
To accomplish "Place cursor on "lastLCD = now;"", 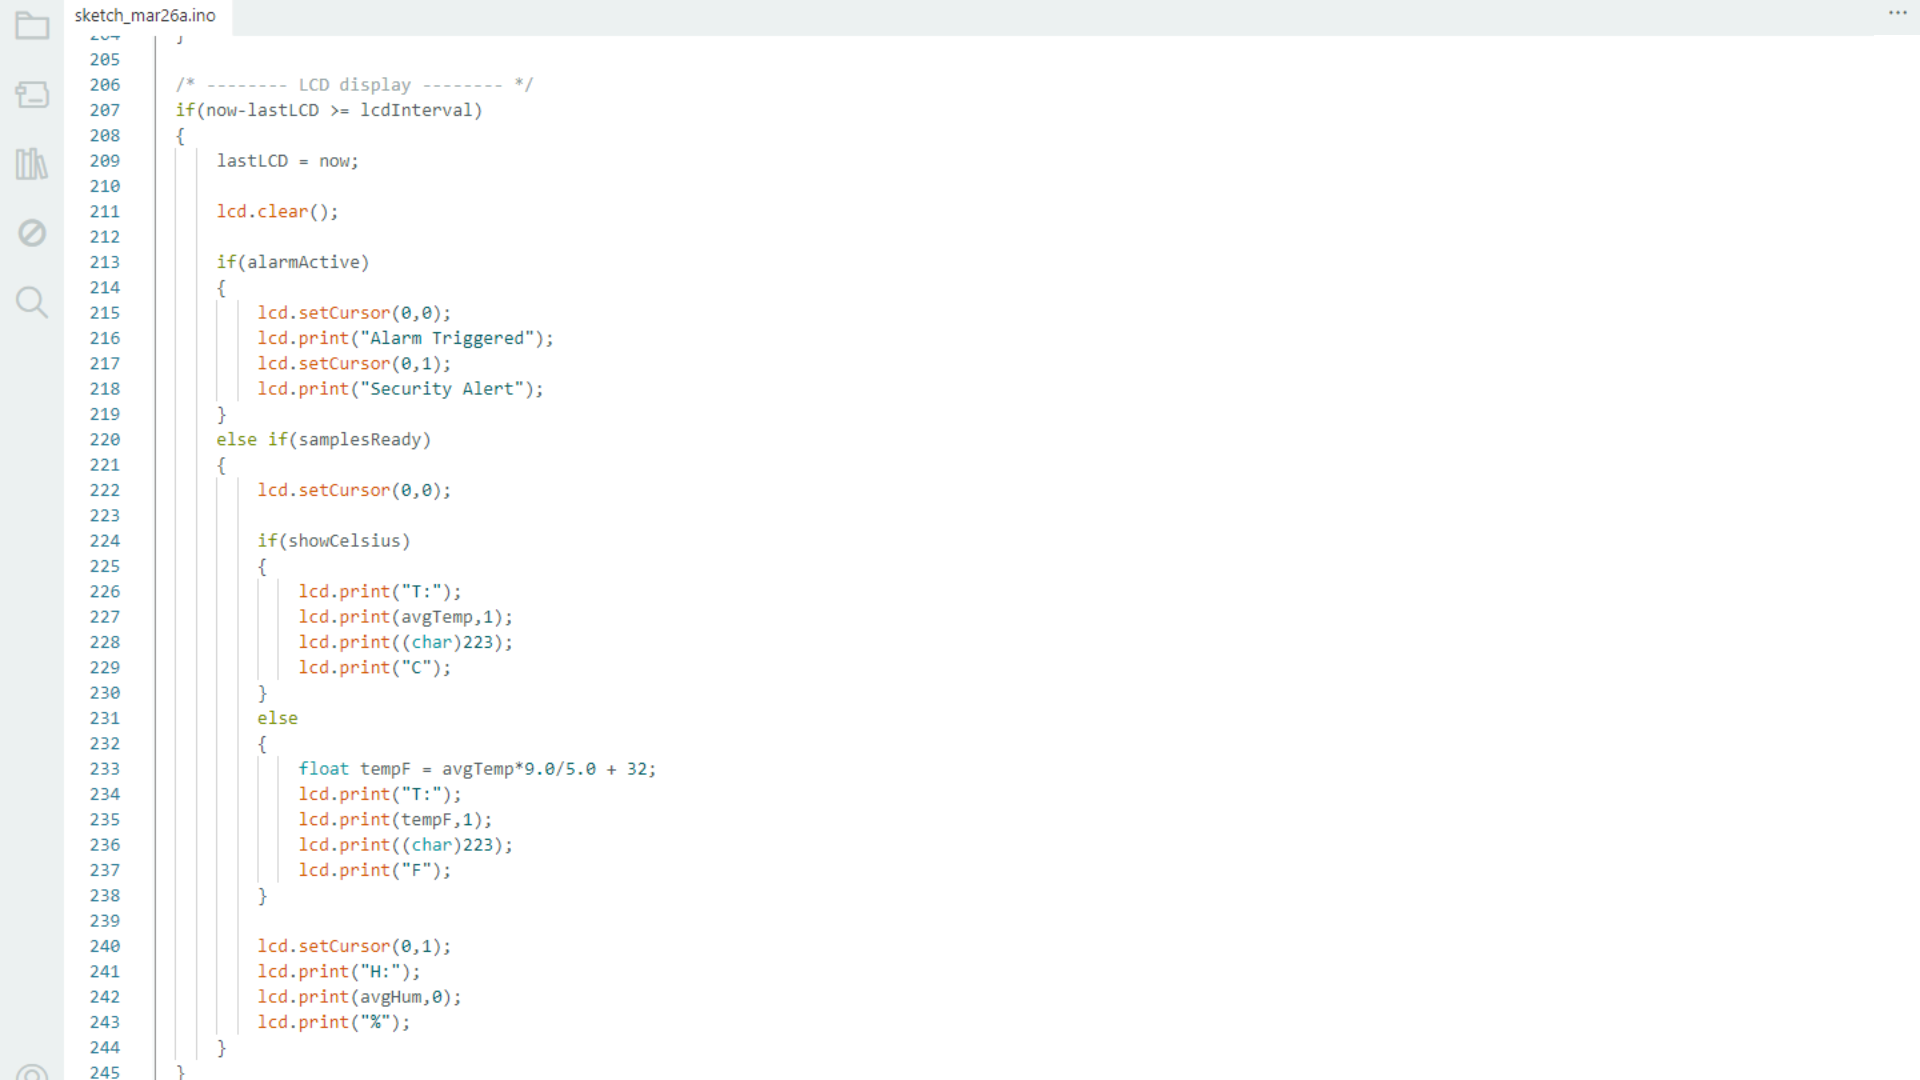I will 287,161.
